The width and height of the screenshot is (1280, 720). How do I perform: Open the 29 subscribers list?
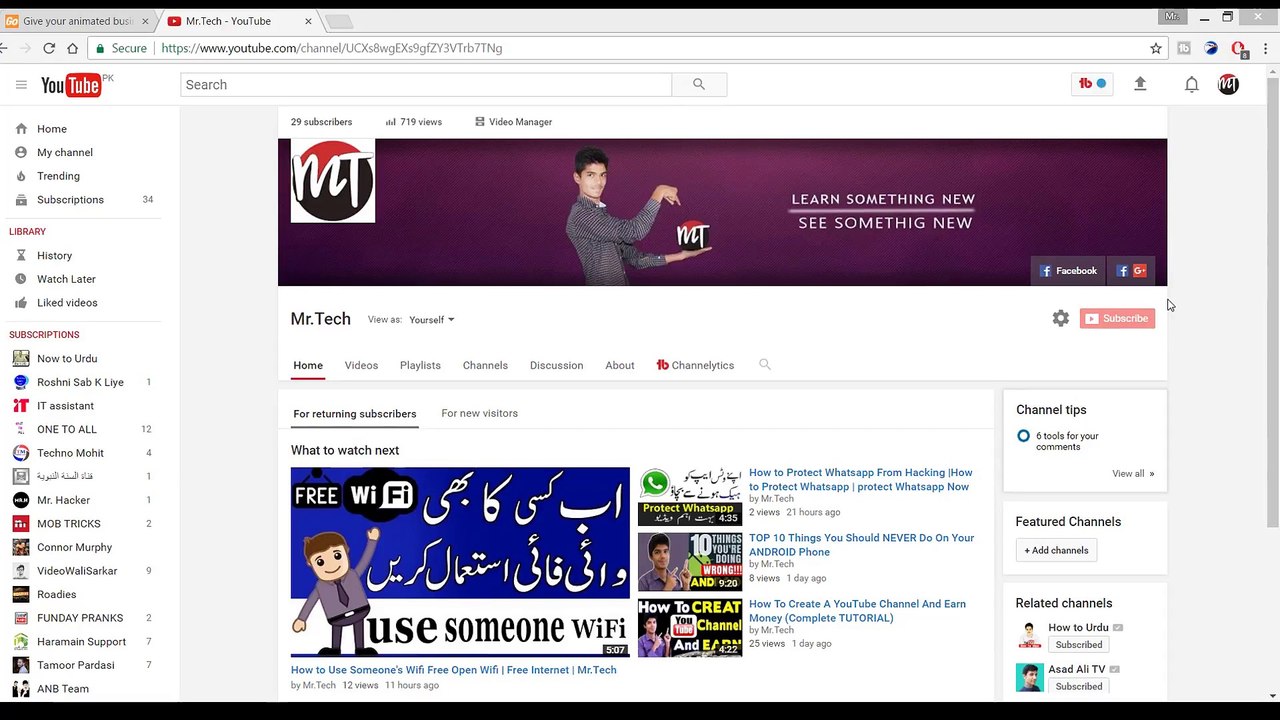pos(321,122)
